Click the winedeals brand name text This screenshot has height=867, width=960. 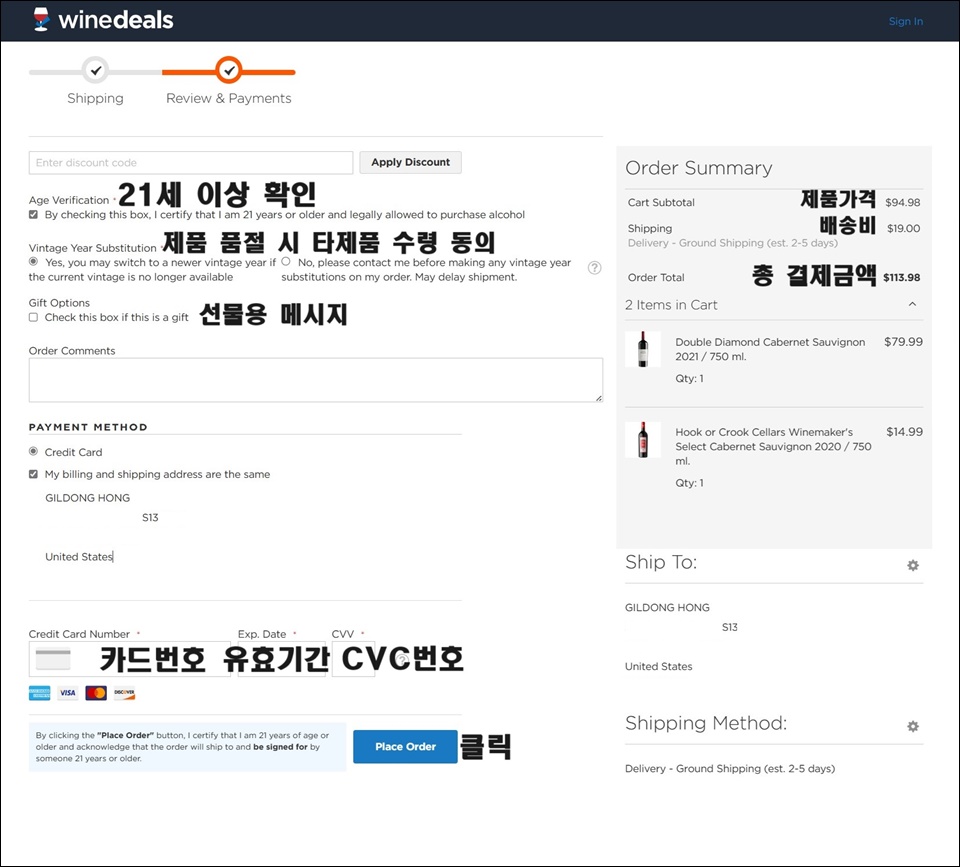point(116,20)
